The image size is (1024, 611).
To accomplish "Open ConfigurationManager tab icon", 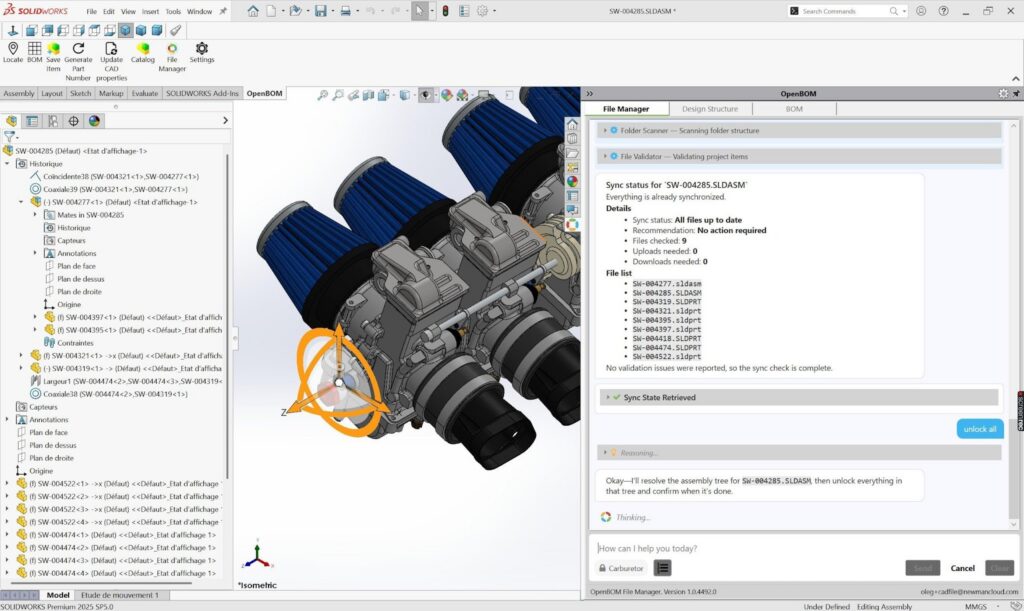I will point(52,121).
